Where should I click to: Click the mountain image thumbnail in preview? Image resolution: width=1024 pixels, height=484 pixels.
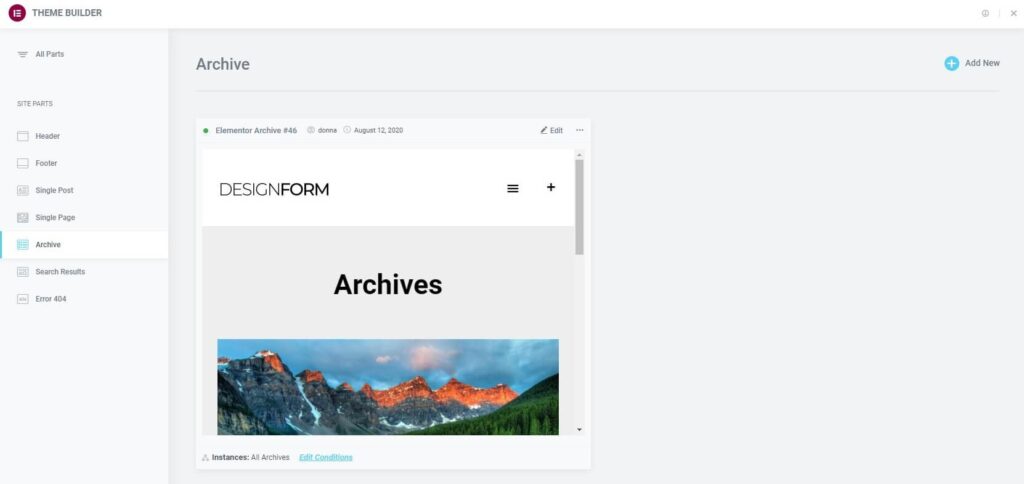388,387
